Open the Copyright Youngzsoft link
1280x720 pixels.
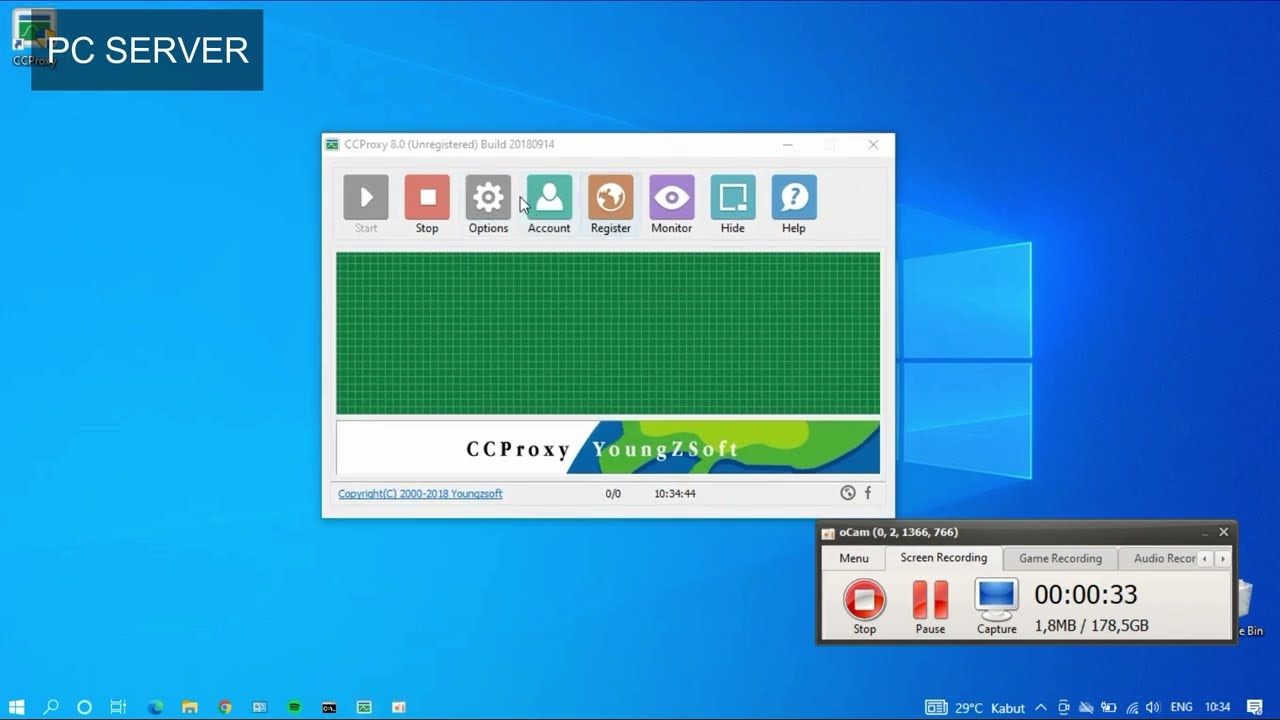[420, 493]
